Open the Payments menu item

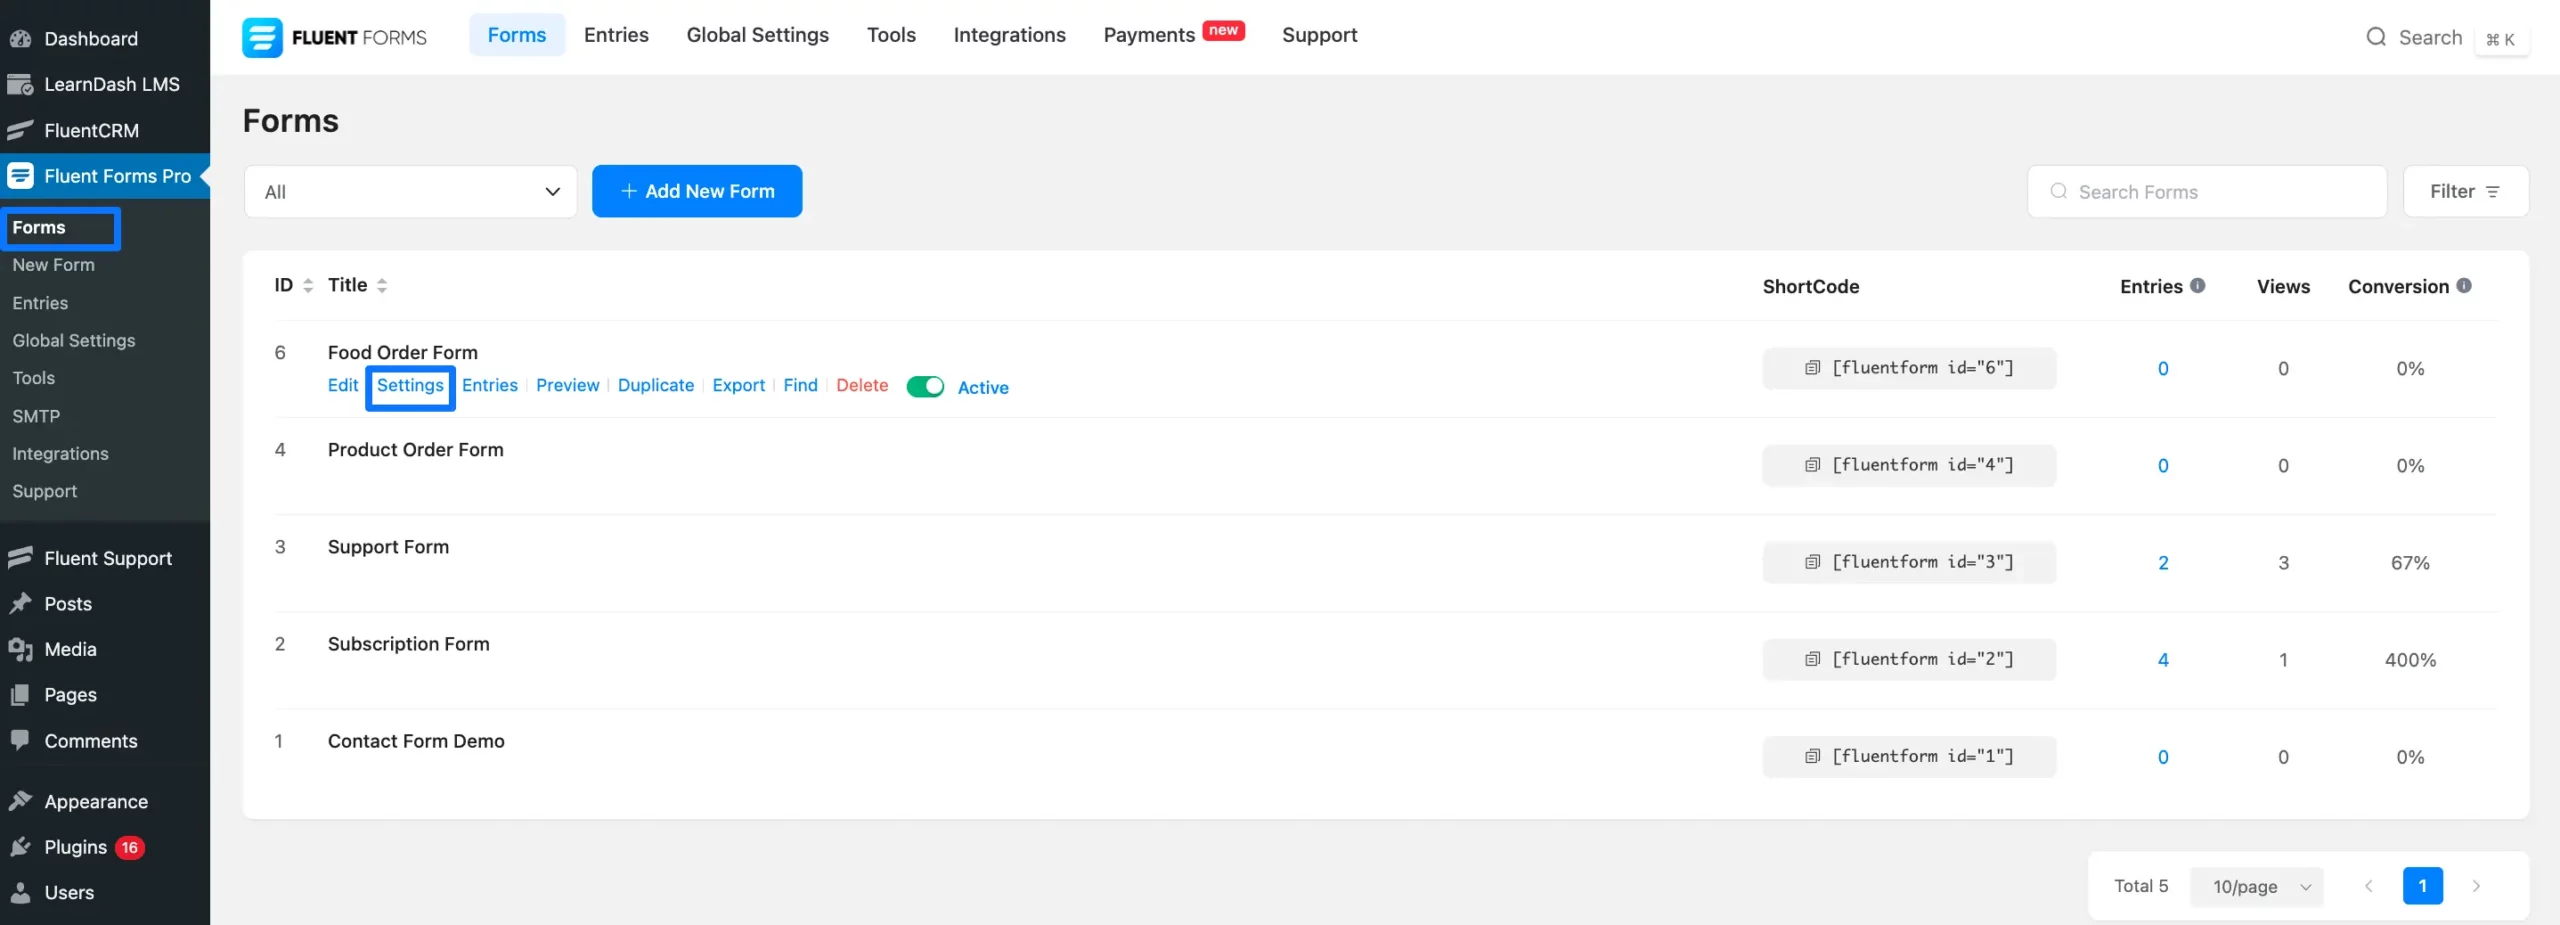tap(1148, 34)
